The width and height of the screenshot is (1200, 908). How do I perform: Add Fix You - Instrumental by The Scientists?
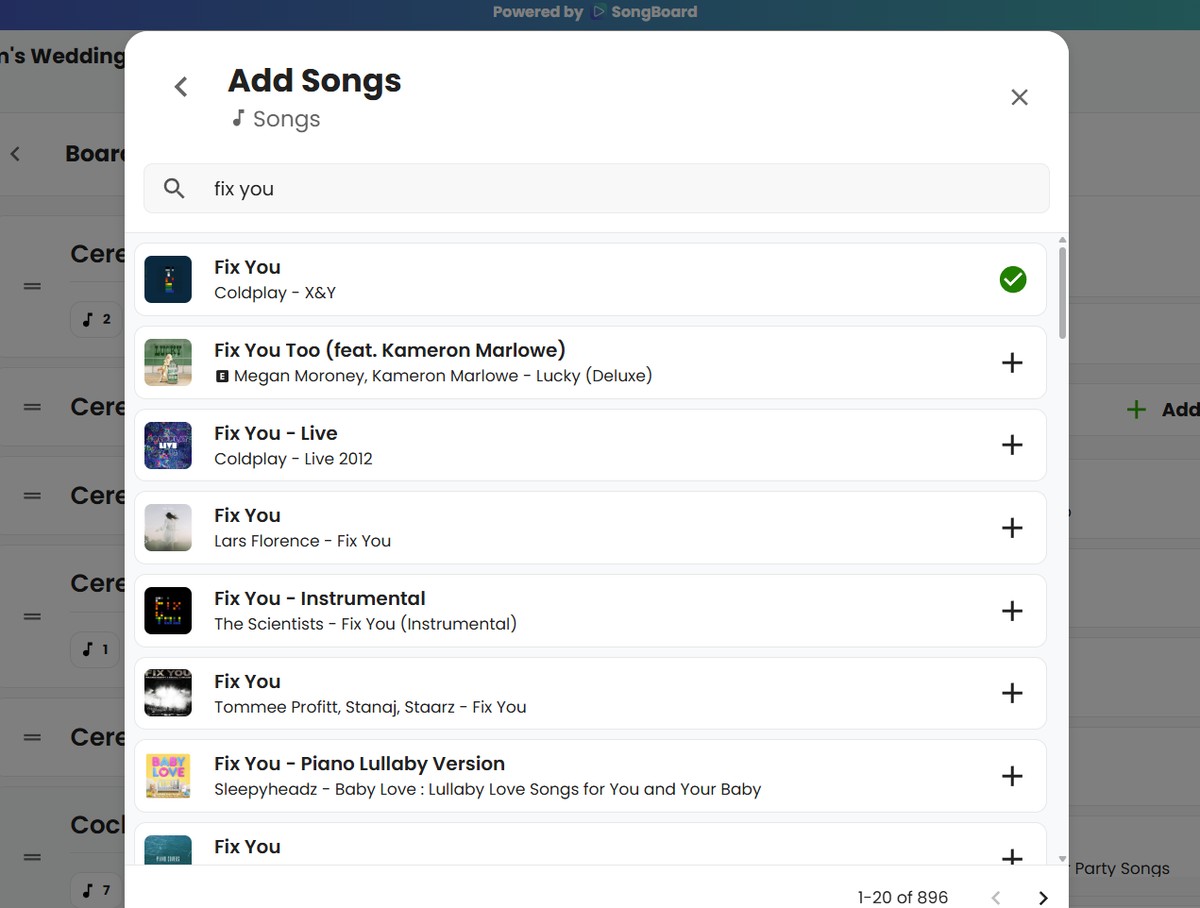(x=1012, y=610)
